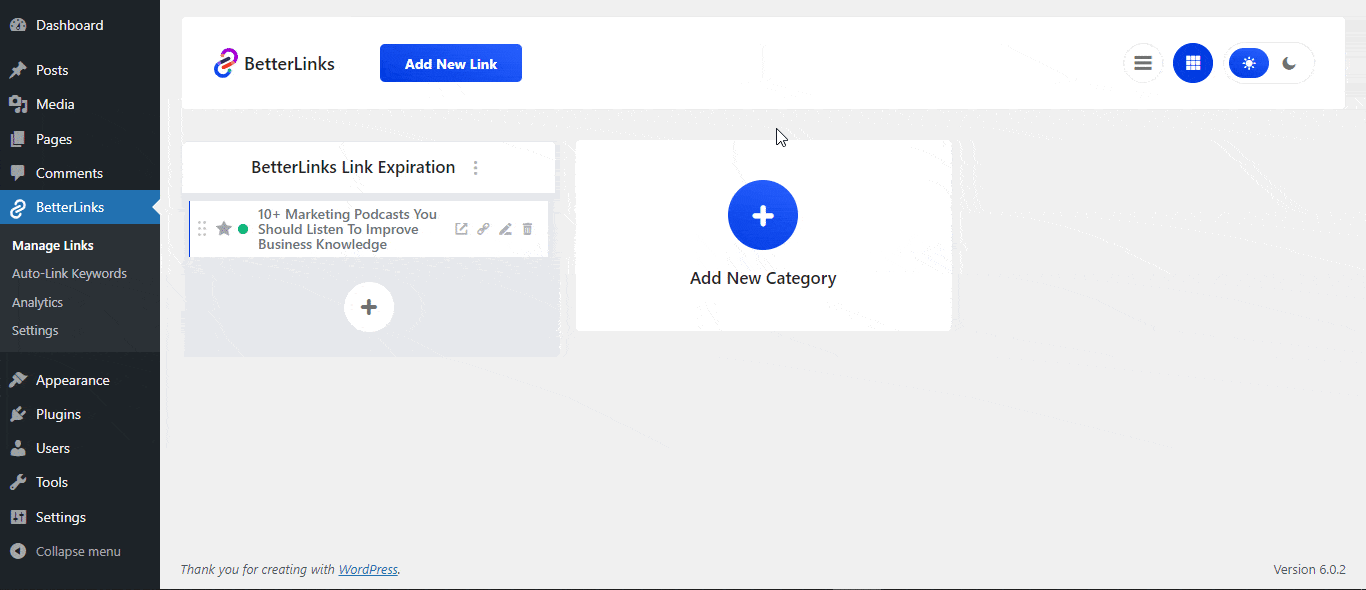This screenshot has height=590, width=1366.
Task: Go to BetterLinks Analytics page
Action: (x=37, y=302)
